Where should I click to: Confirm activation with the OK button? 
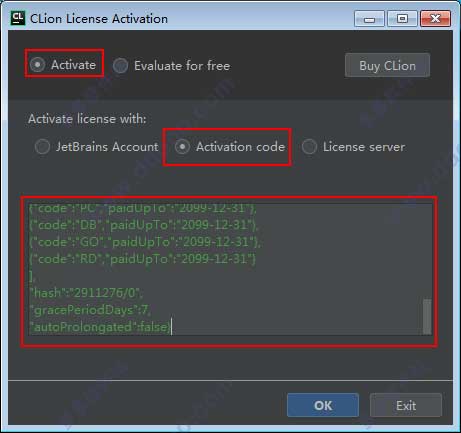click(323, 405)
